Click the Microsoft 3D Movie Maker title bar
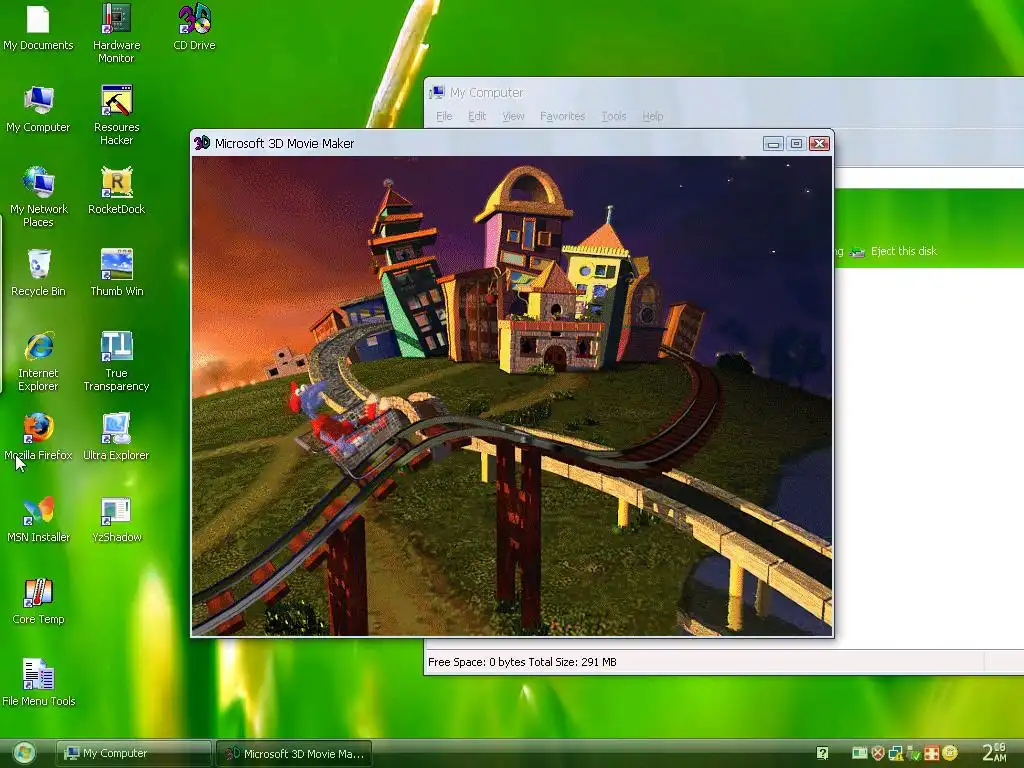The height and width of the screenshot is (768, 1024). coord(512,143)
